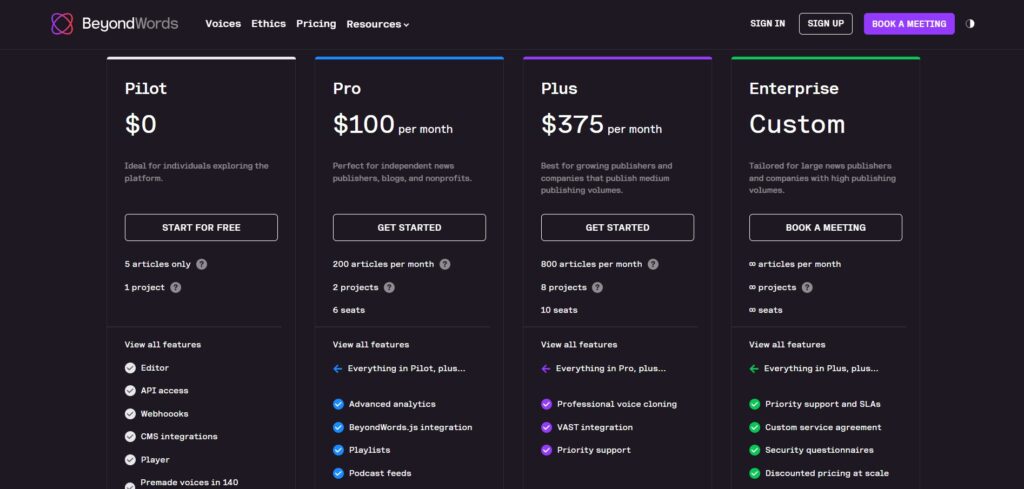Open the help icon beside 2 projects
The image size is (1024, 489).
pyautogui.click(x=389, y=287)
